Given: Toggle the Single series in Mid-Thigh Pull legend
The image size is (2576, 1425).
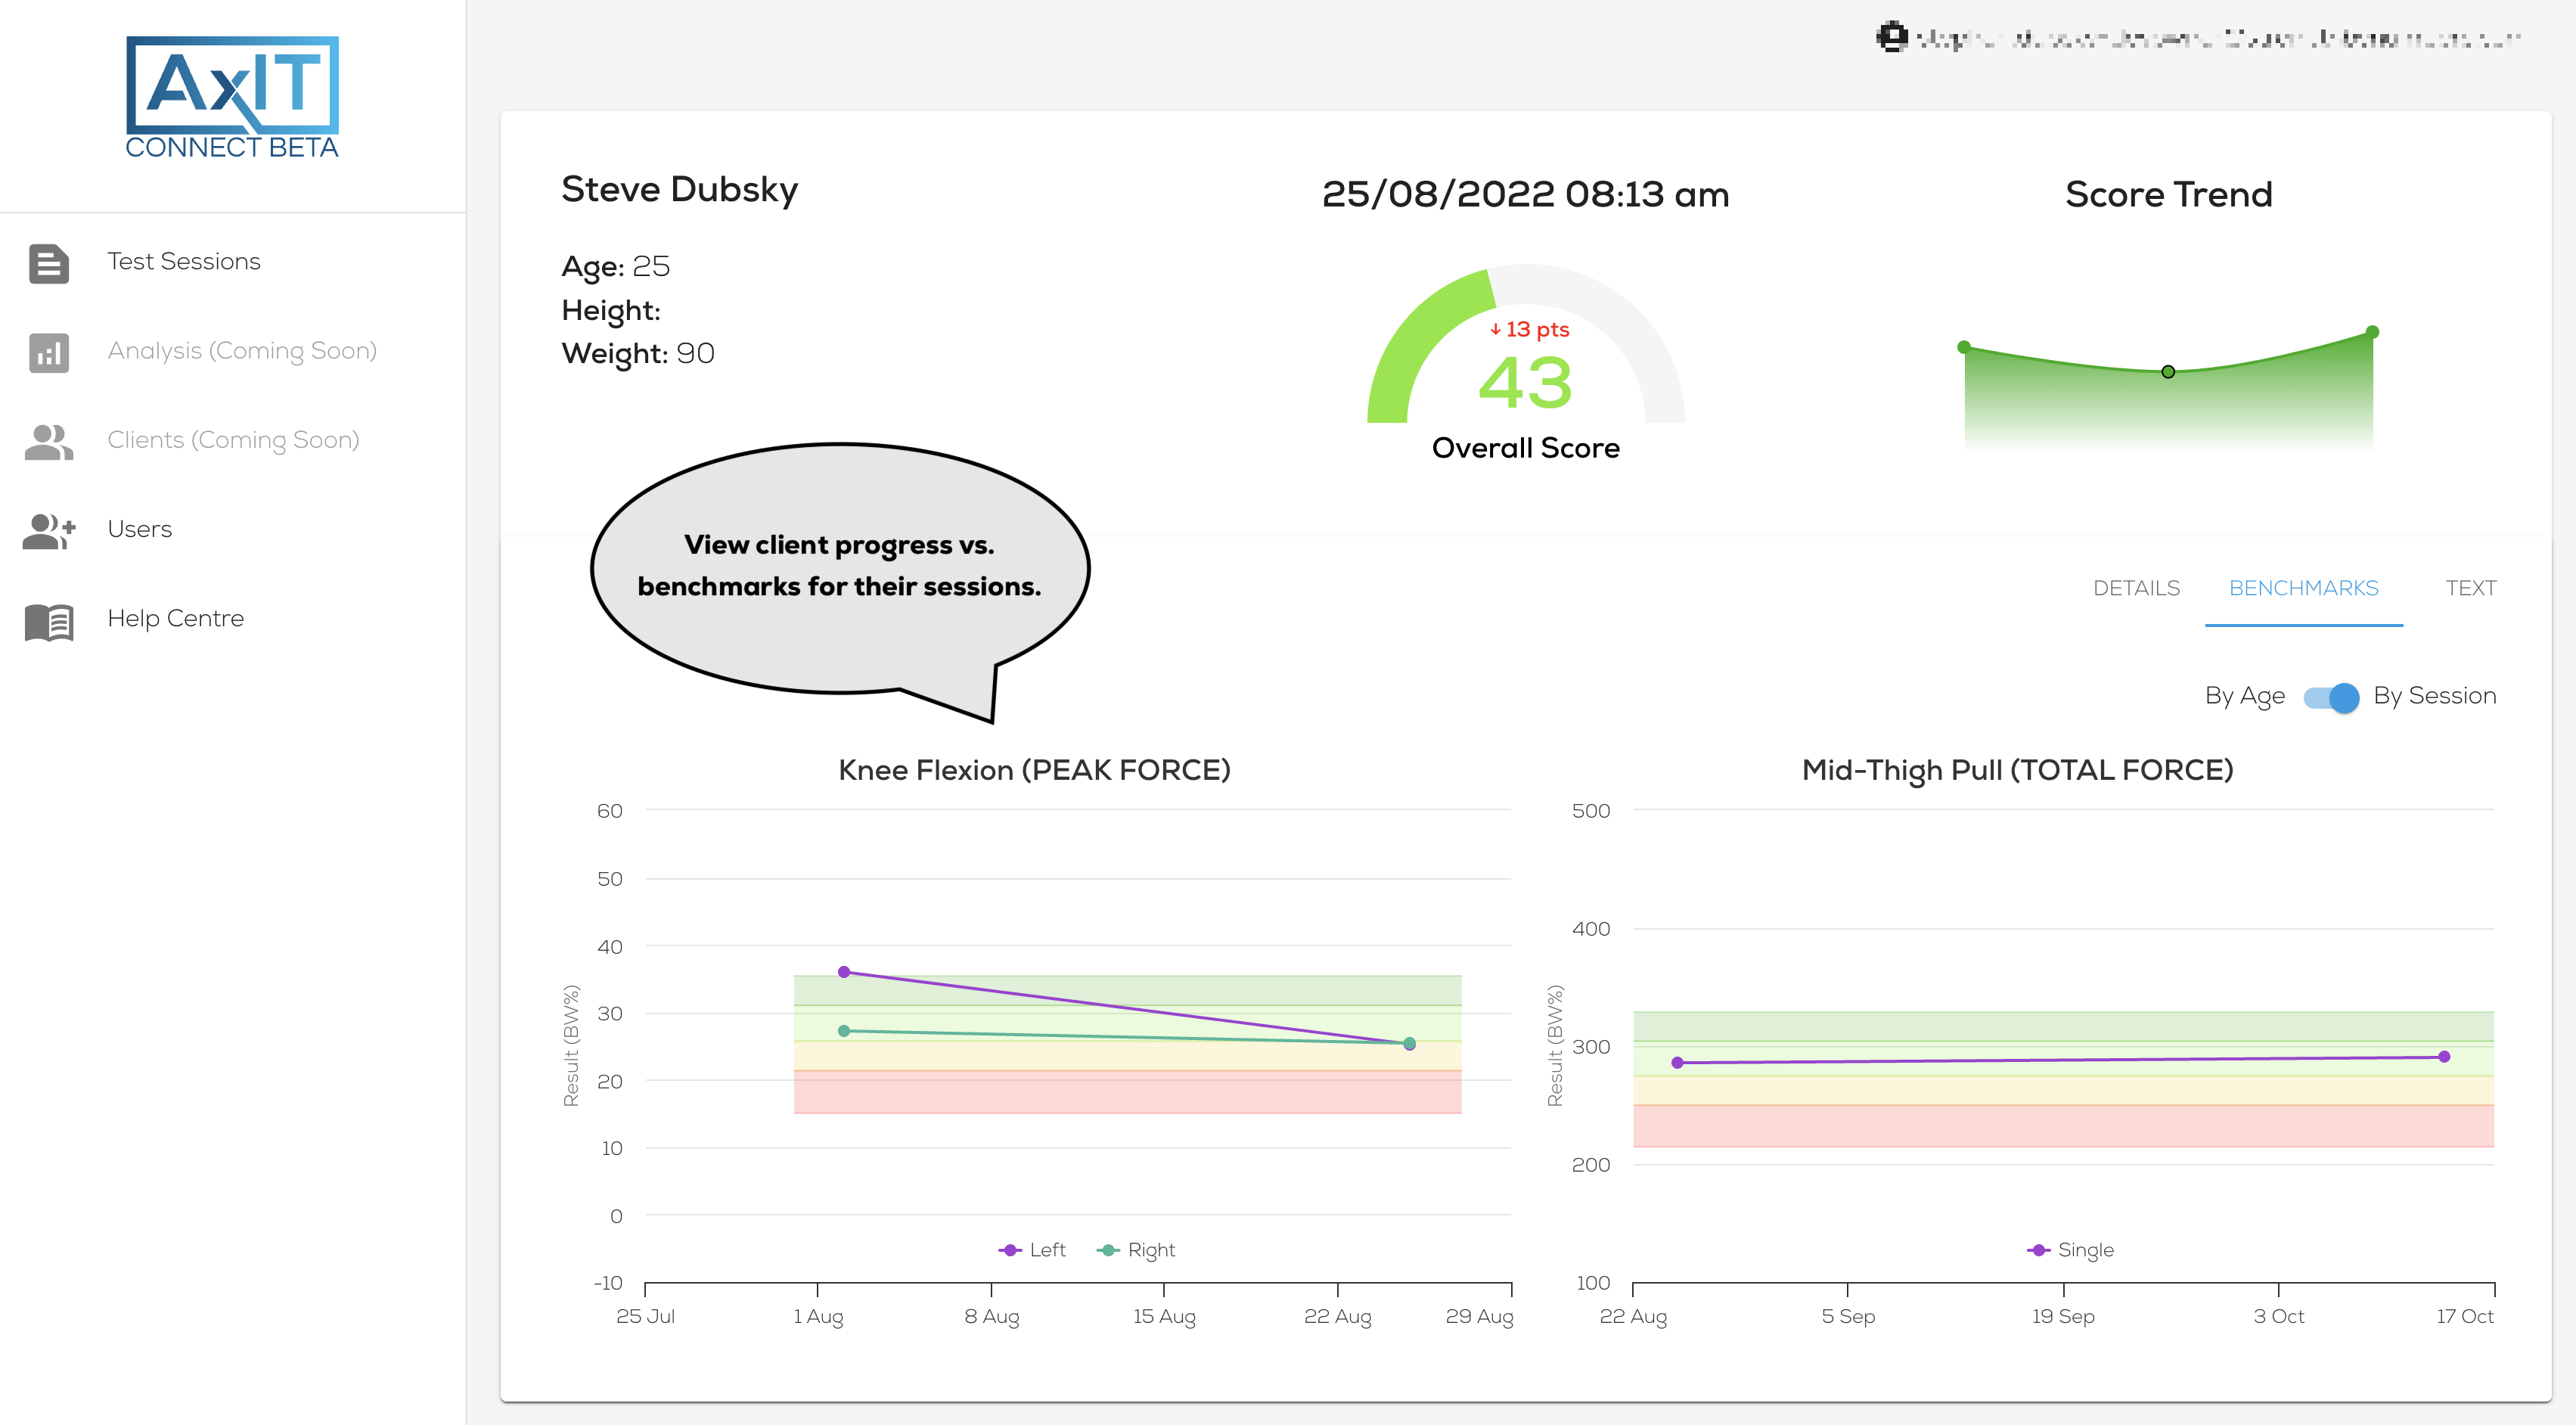Looking at the screenshot, I should click(2072, 1249).
